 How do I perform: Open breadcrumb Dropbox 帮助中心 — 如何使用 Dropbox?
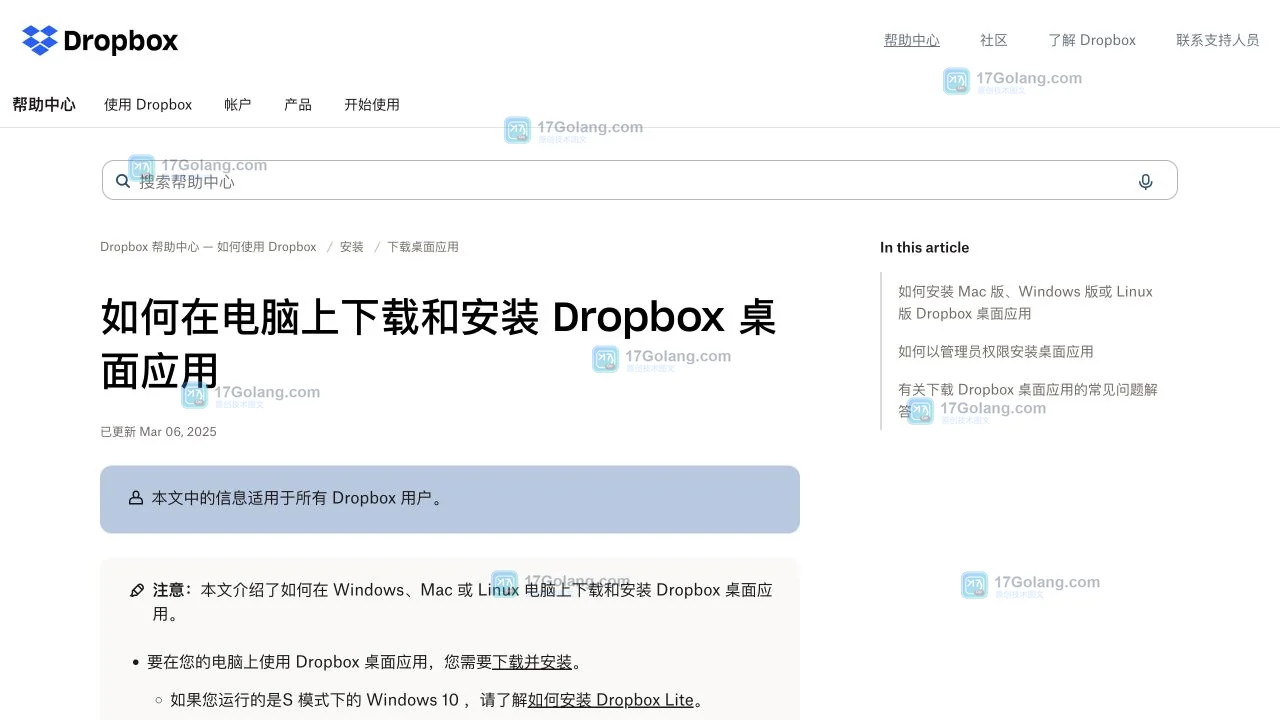[208, 247]
